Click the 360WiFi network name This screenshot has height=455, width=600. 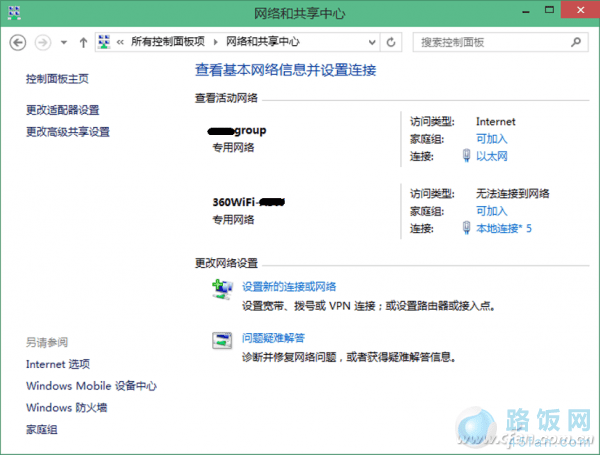[249, 202]
